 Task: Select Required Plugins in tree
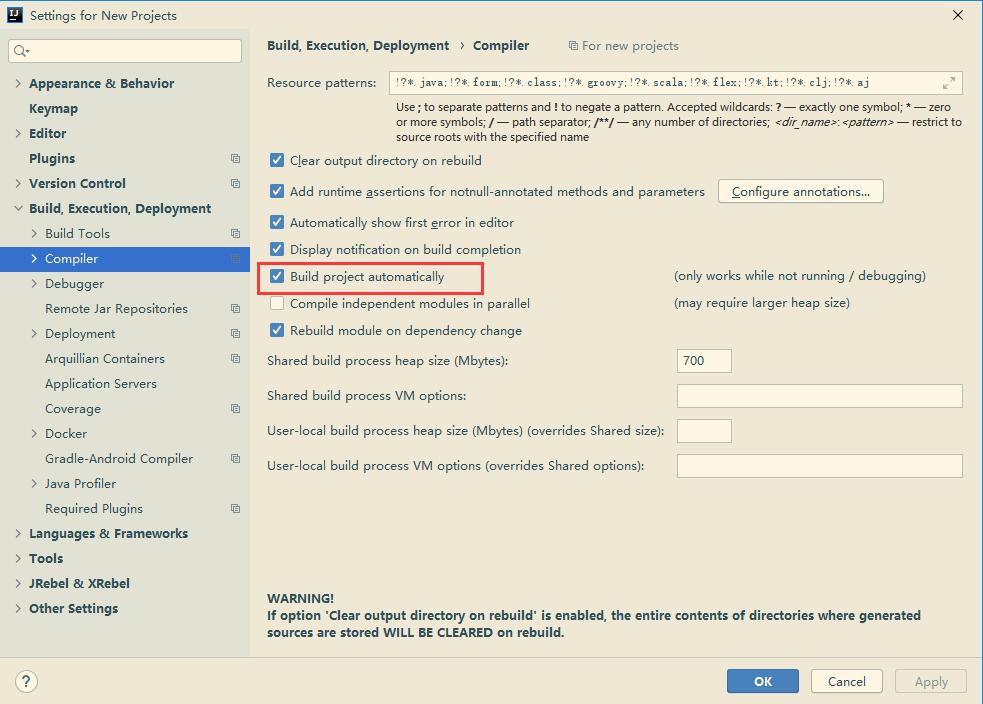(94, 508)
